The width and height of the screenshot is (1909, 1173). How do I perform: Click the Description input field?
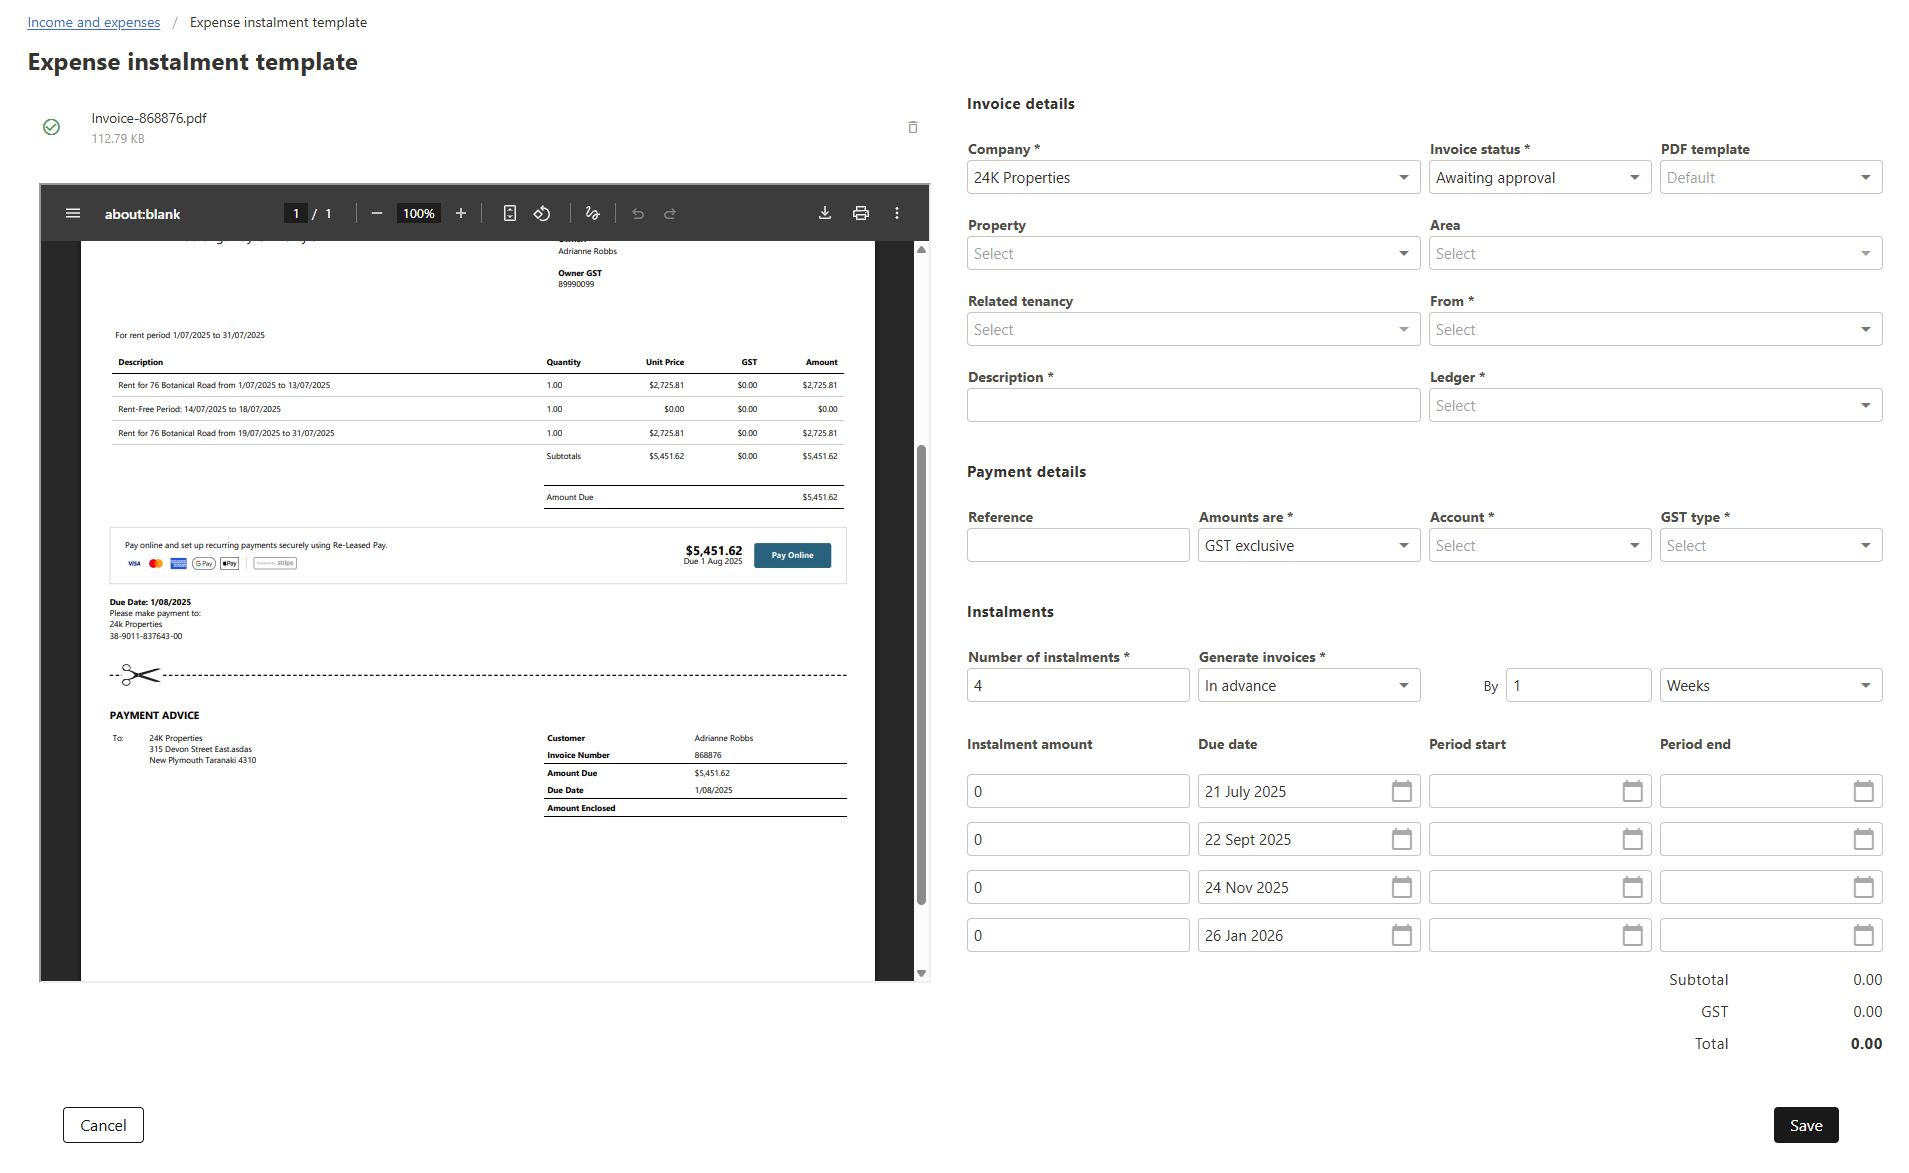point(1192,405)
